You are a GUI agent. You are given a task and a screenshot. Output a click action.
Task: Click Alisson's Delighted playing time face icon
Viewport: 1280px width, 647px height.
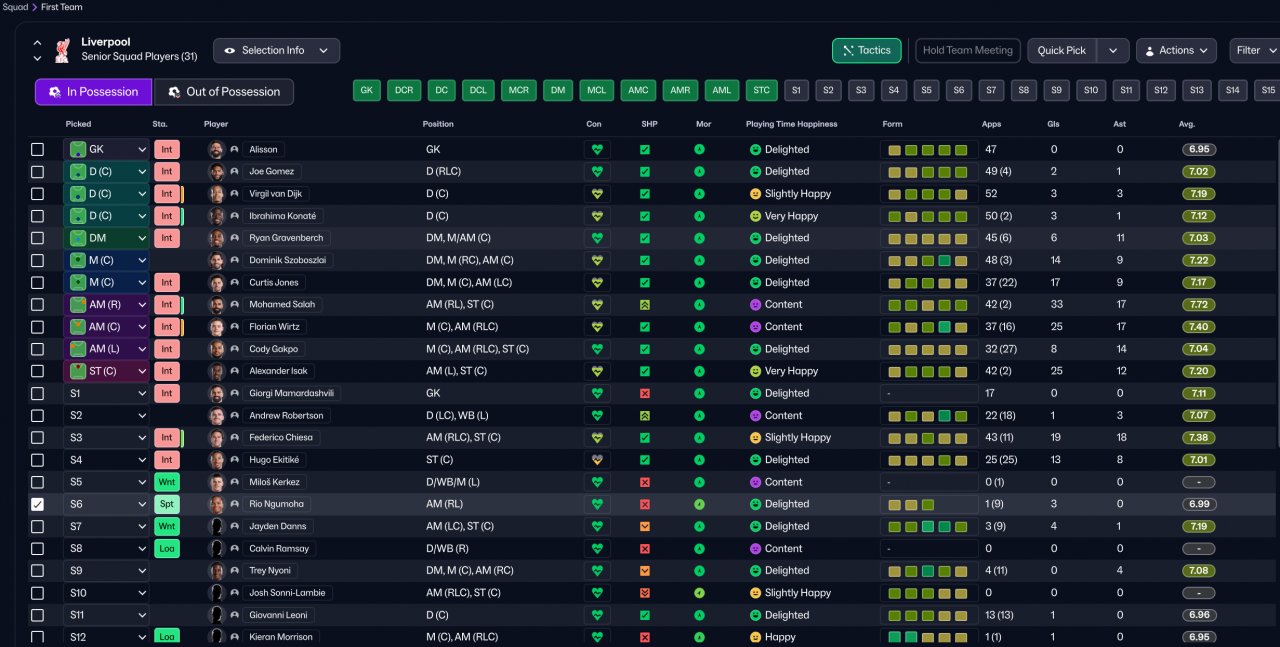click(x=755, y=150)
